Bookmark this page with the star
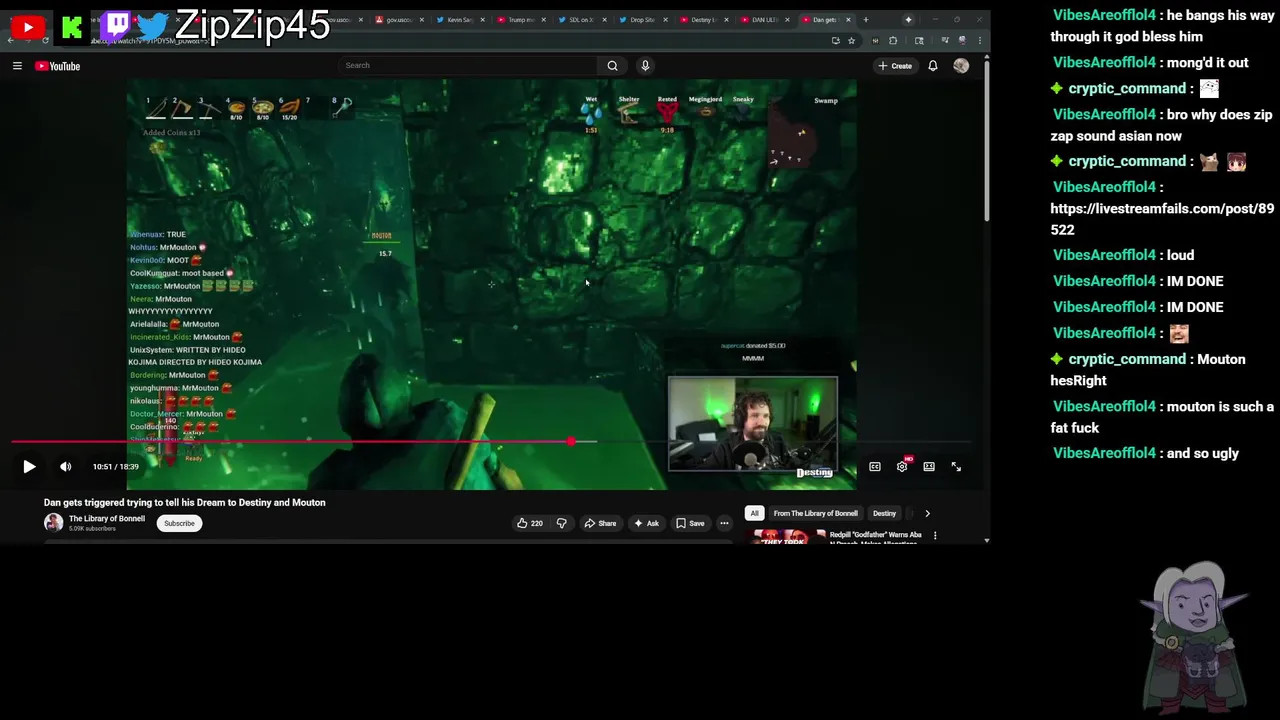The image size is (1280, 720). pos(851,41)
